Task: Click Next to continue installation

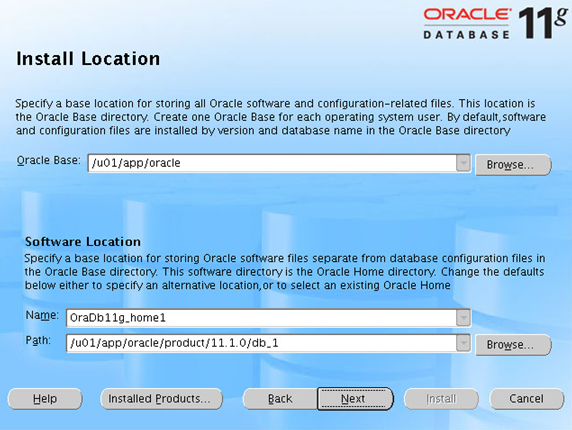Action: coord(355,399)
